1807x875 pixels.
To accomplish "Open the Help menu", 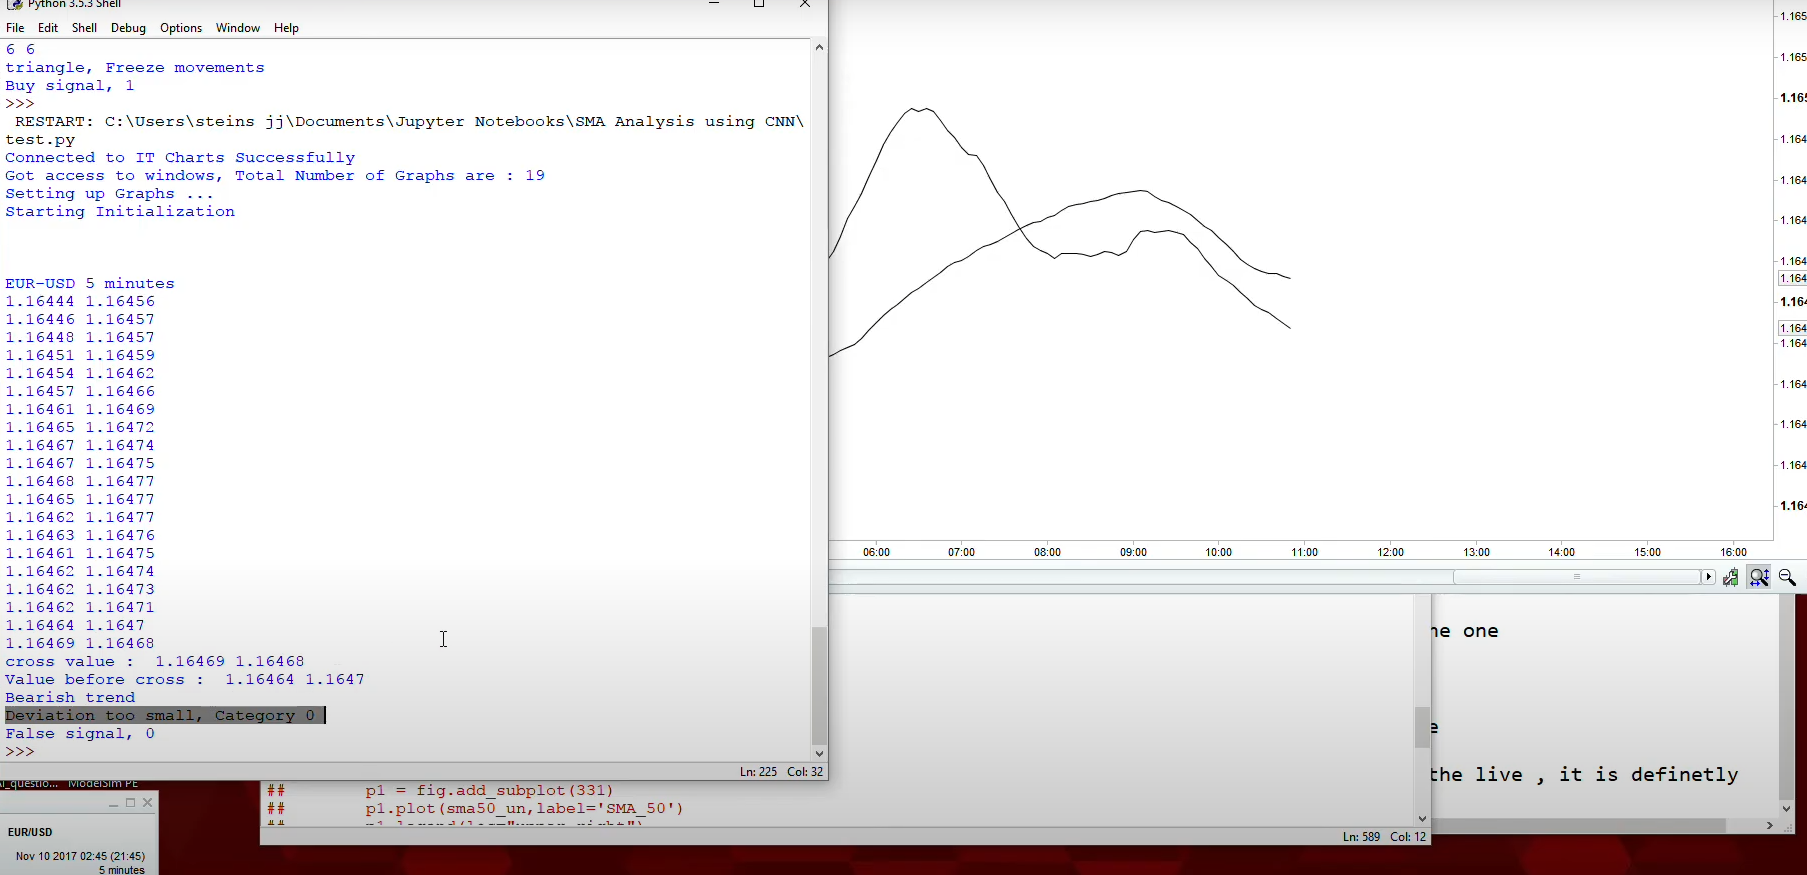I will [x=286, y=28].
